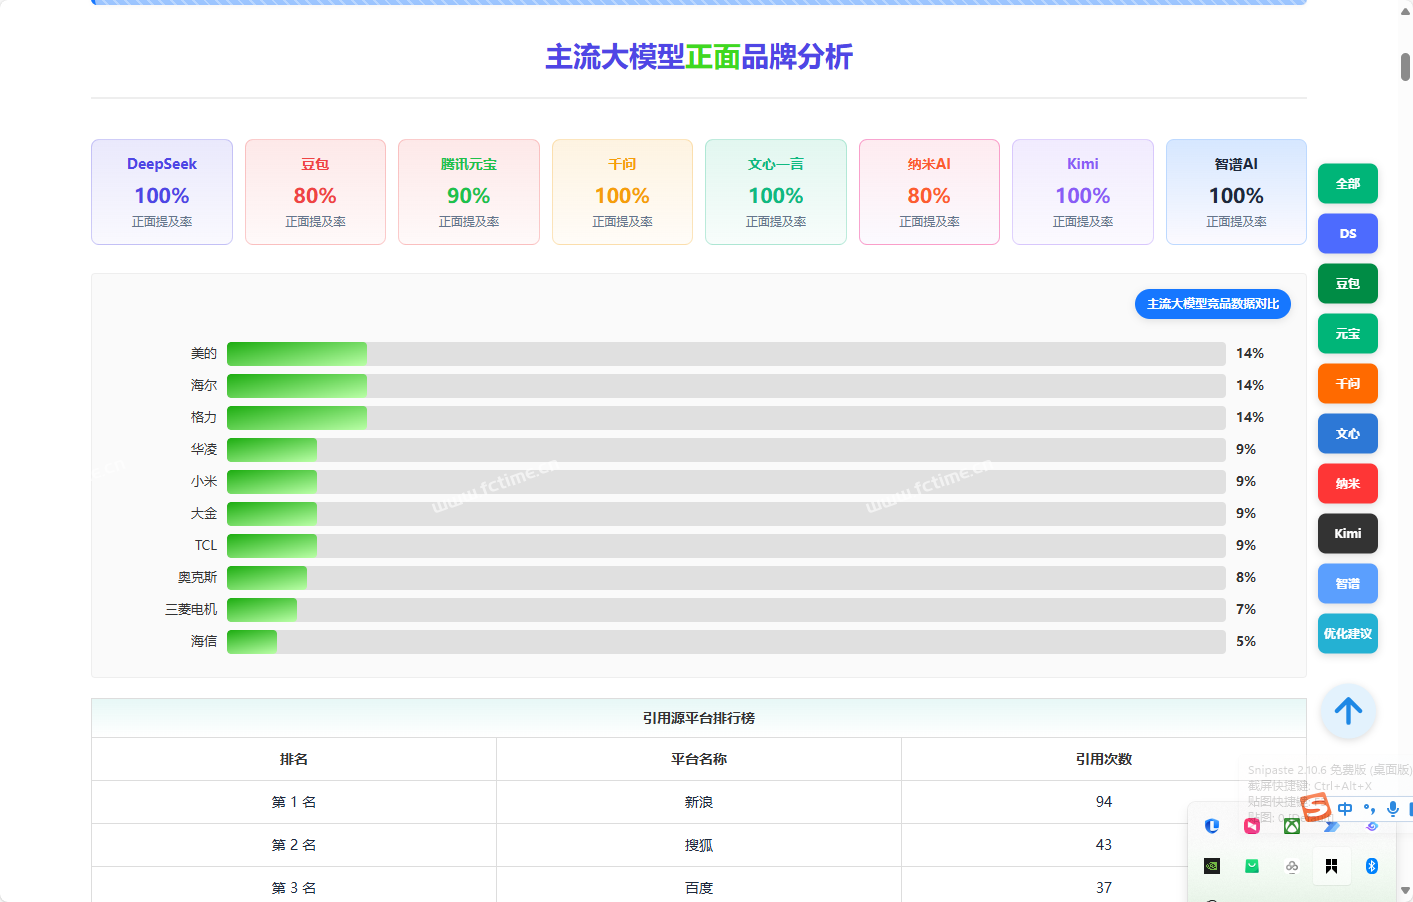Viewport: 1413px width, 902px height.
Task: Switch to the DS sidebar tab
Action: tap(1347, 234)
